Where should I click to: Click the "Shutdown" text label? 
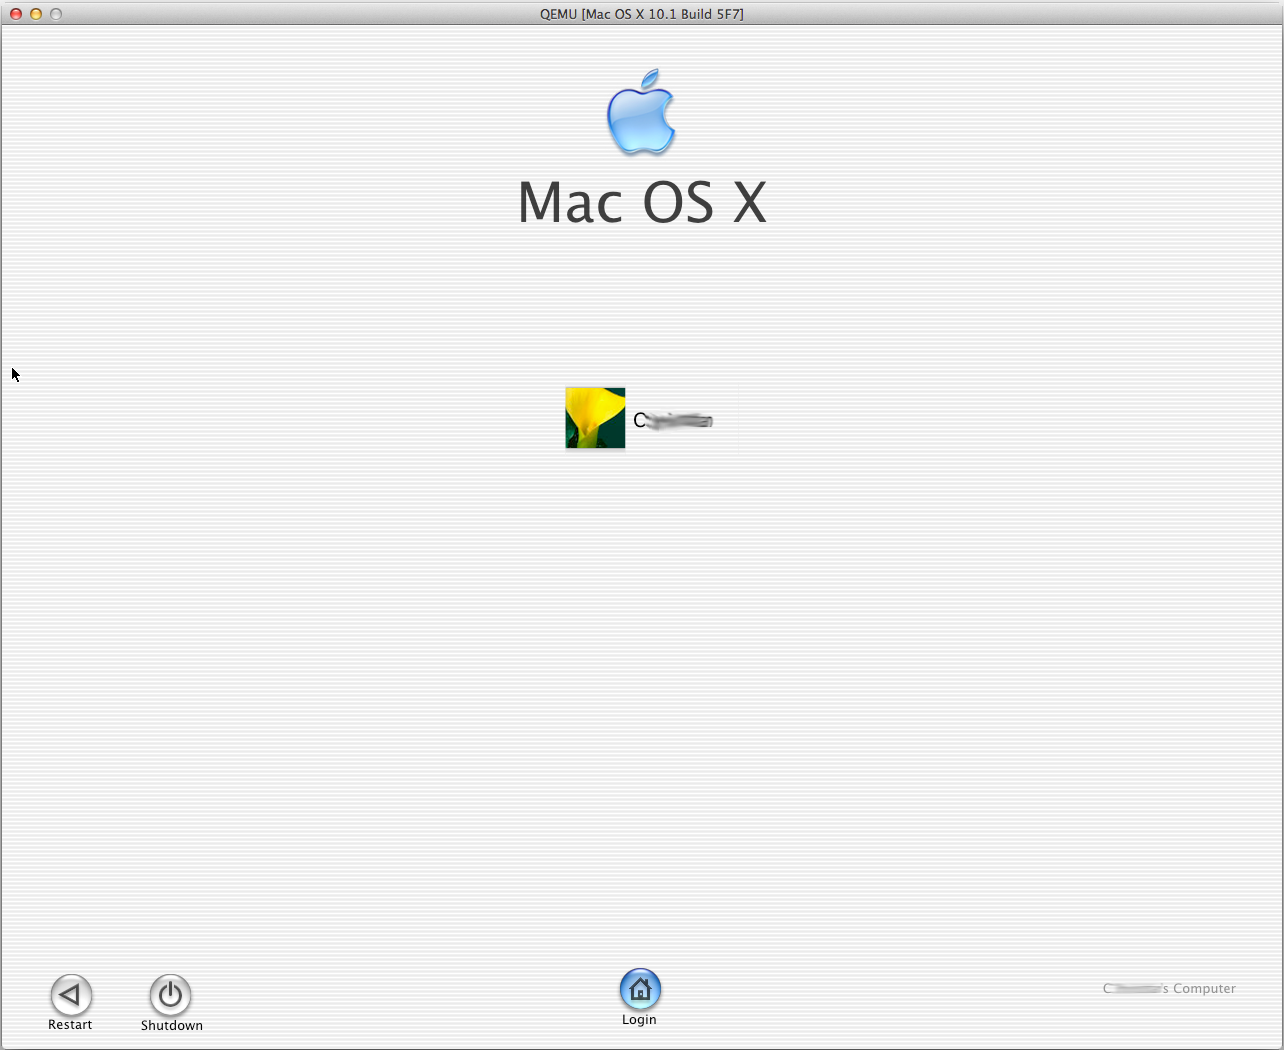click(x=172, y=1026)
